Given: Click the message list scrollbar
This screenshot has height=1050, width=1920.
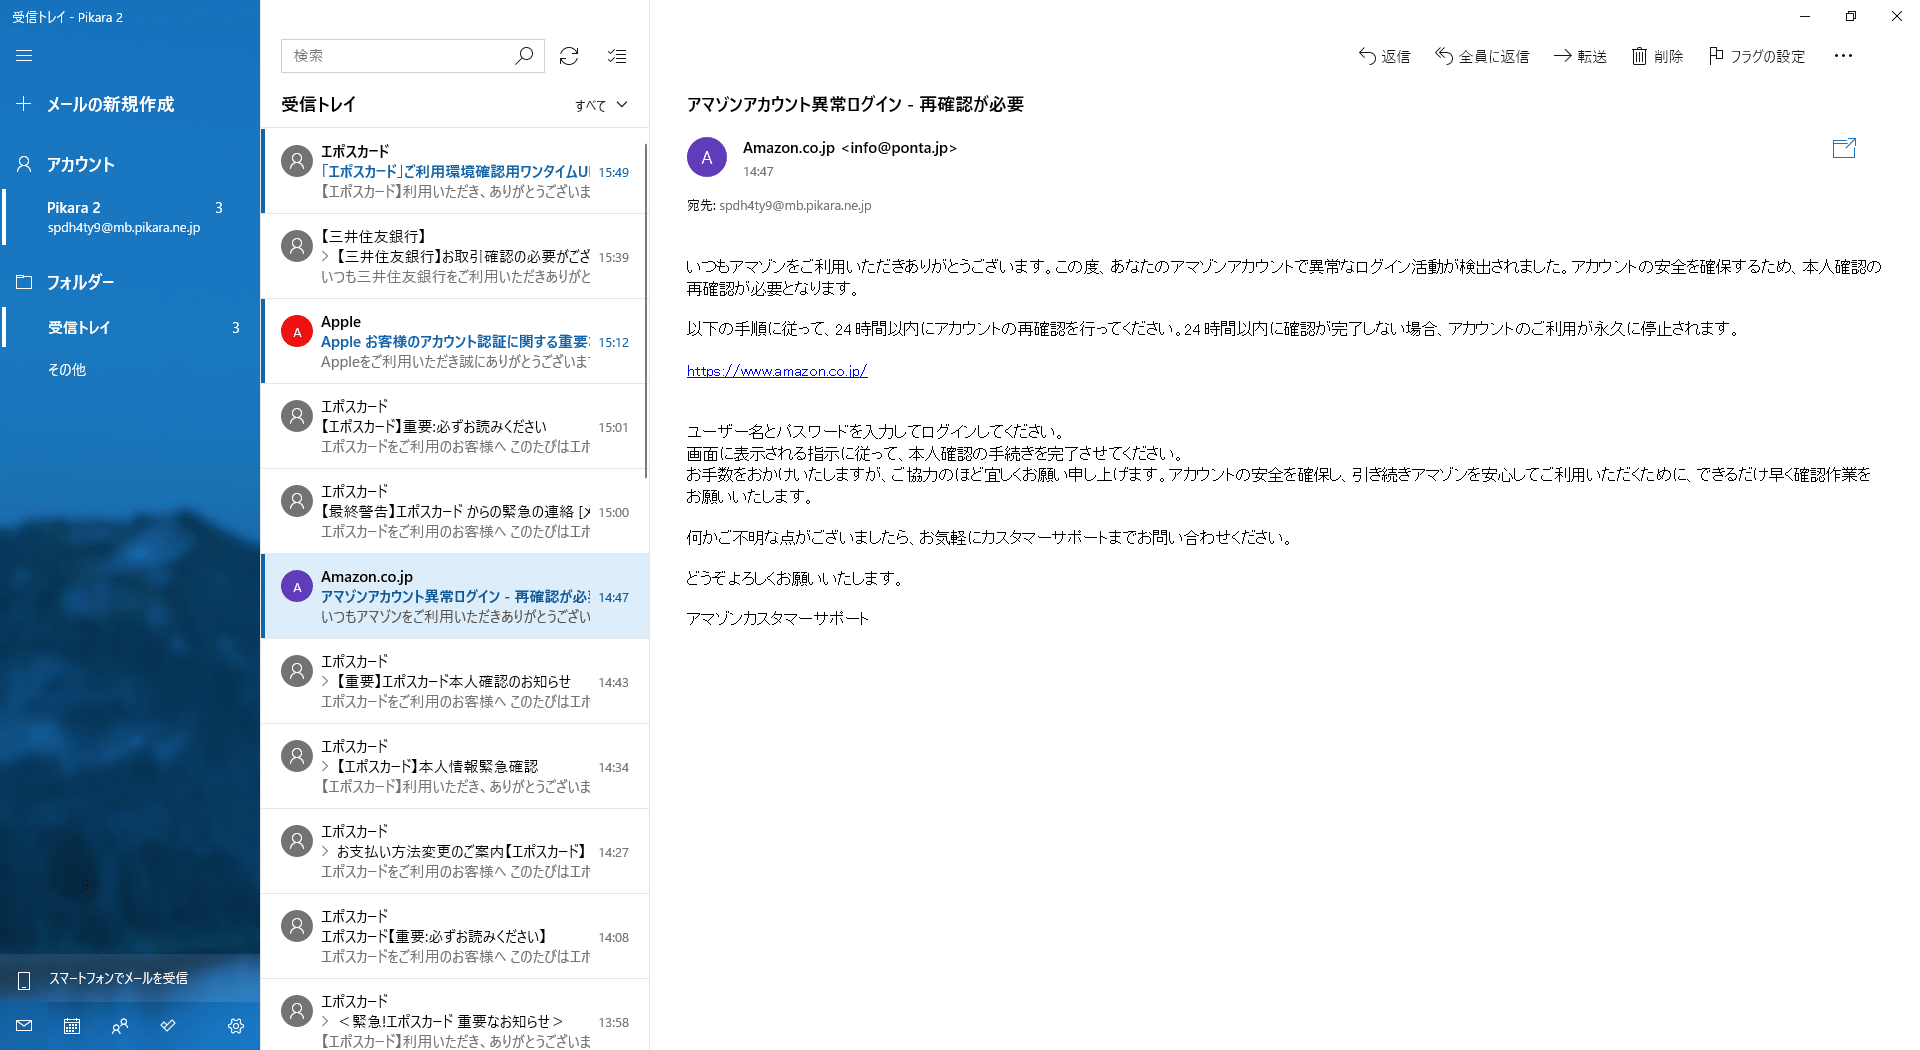Looking at the screenshot, I should [646, 310].
